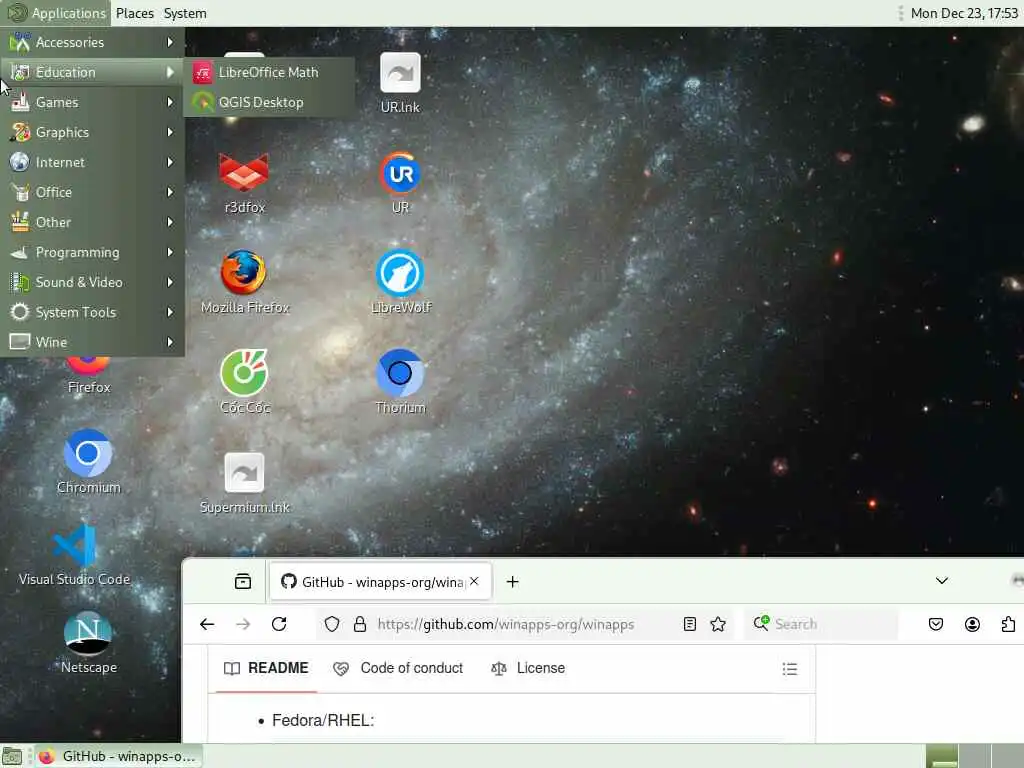
Task: Open the README outline list icon
Action: [x=790, y=669]
